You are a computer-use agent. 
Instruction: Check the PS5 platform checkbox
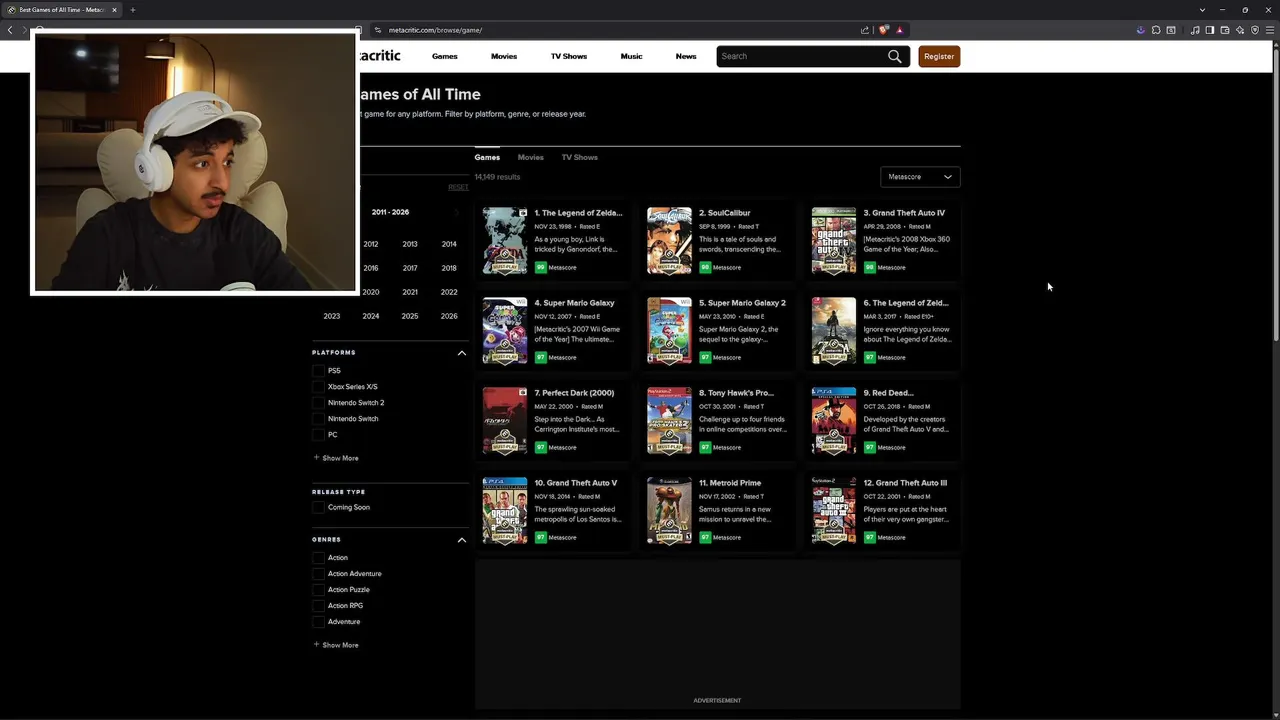tap(318, 371)
